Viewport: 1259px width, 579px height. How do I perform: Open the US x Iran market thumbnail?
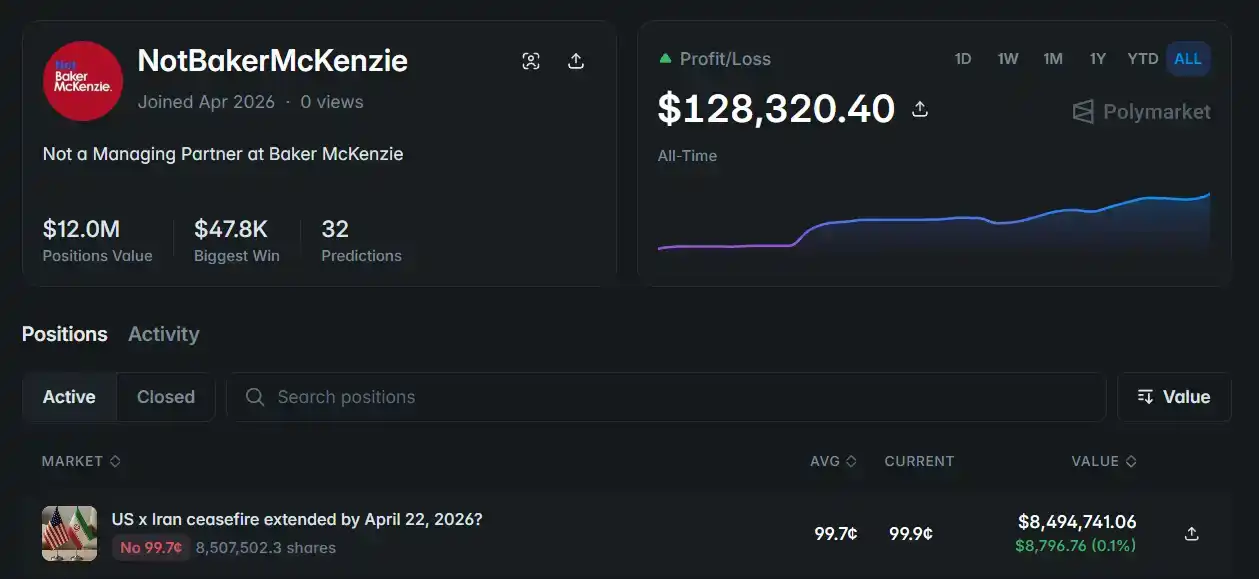pos(69,533)
